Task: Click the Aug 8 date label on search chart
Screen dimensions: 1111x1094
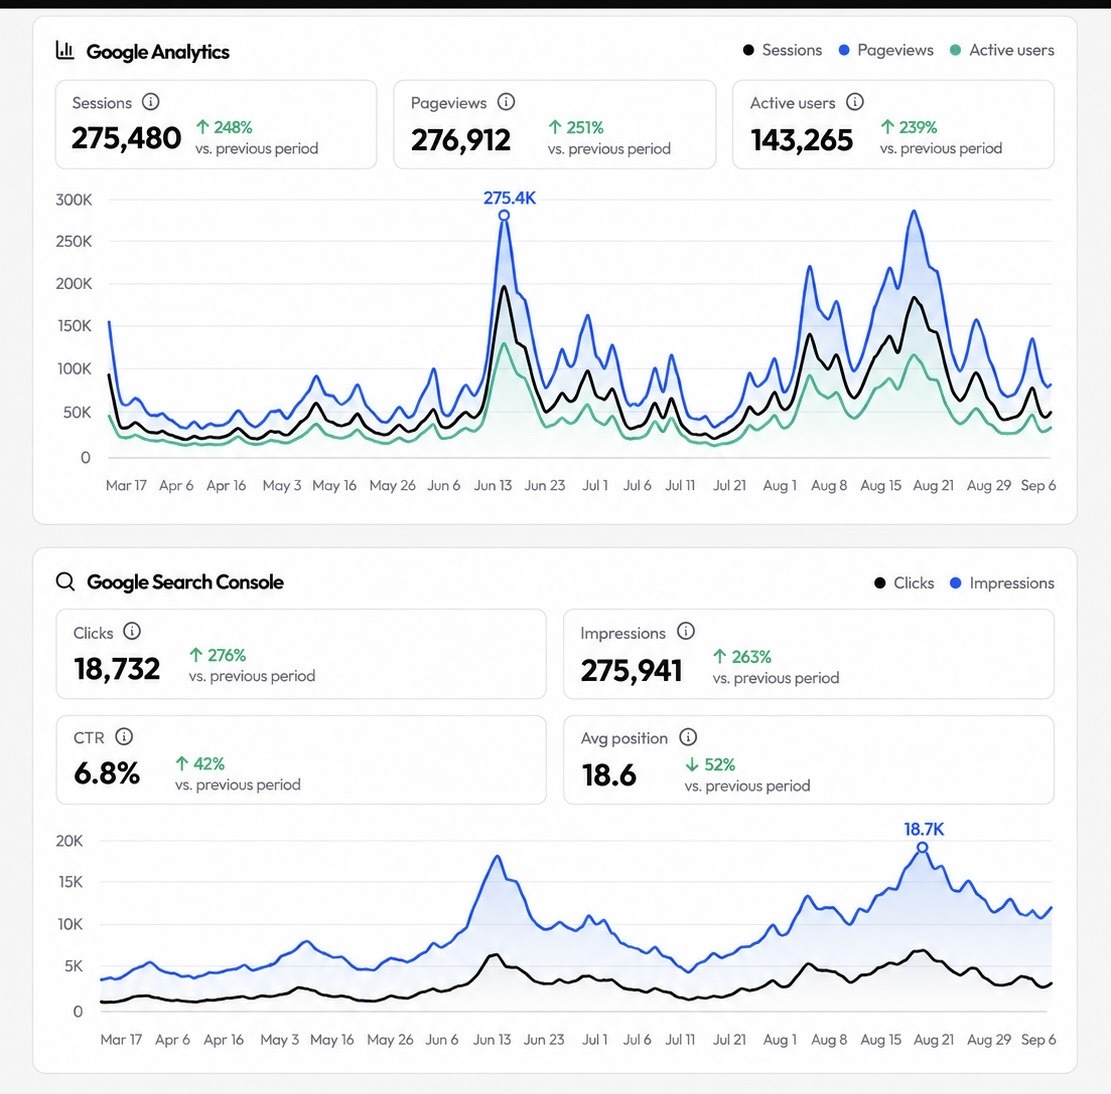Action: (x=829, y=1039)
